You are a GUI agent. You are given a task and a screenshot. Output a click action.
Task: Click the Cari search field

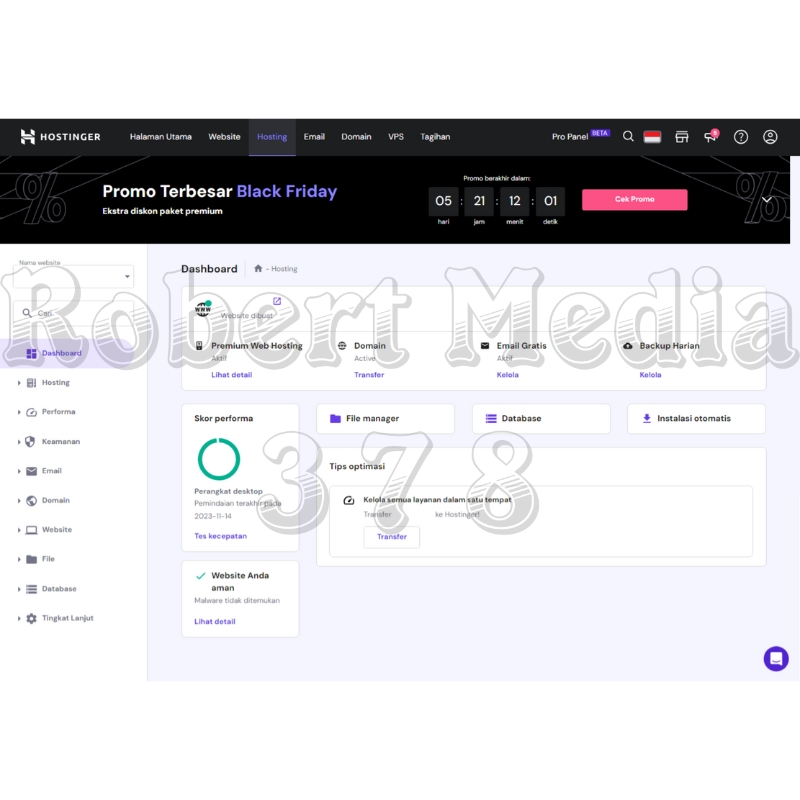tap(73, 313)
